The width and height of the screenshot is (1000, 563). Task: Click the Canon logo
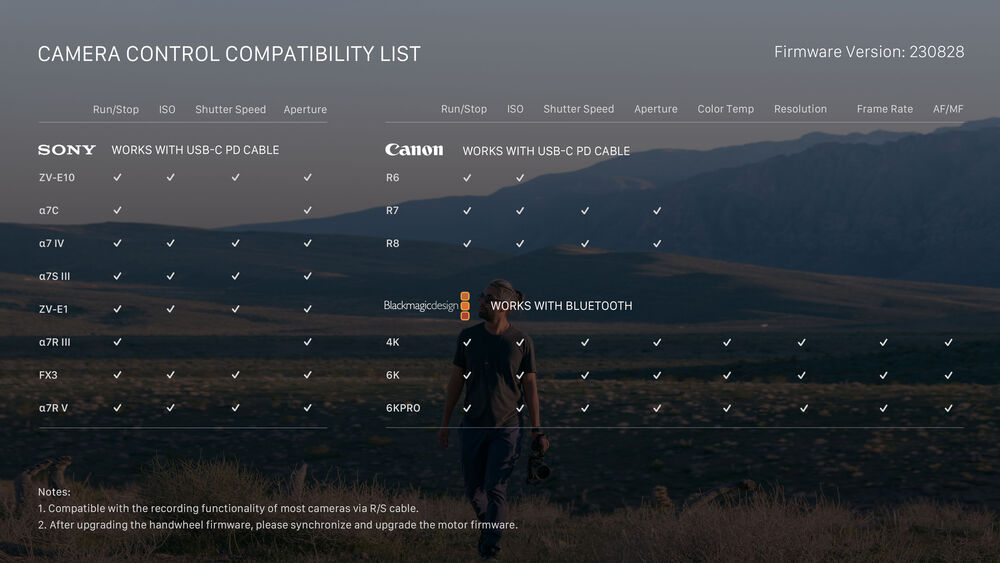point(414,150)
